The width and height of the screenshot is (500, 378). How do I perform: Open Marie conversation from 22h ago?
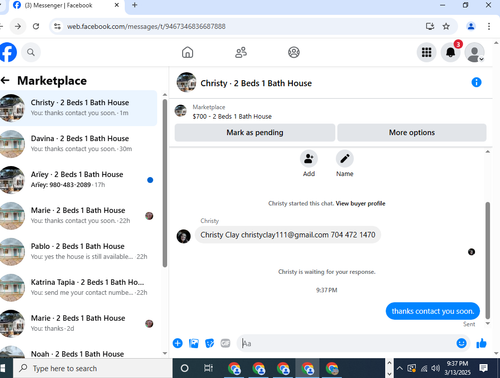pos(78,216)
